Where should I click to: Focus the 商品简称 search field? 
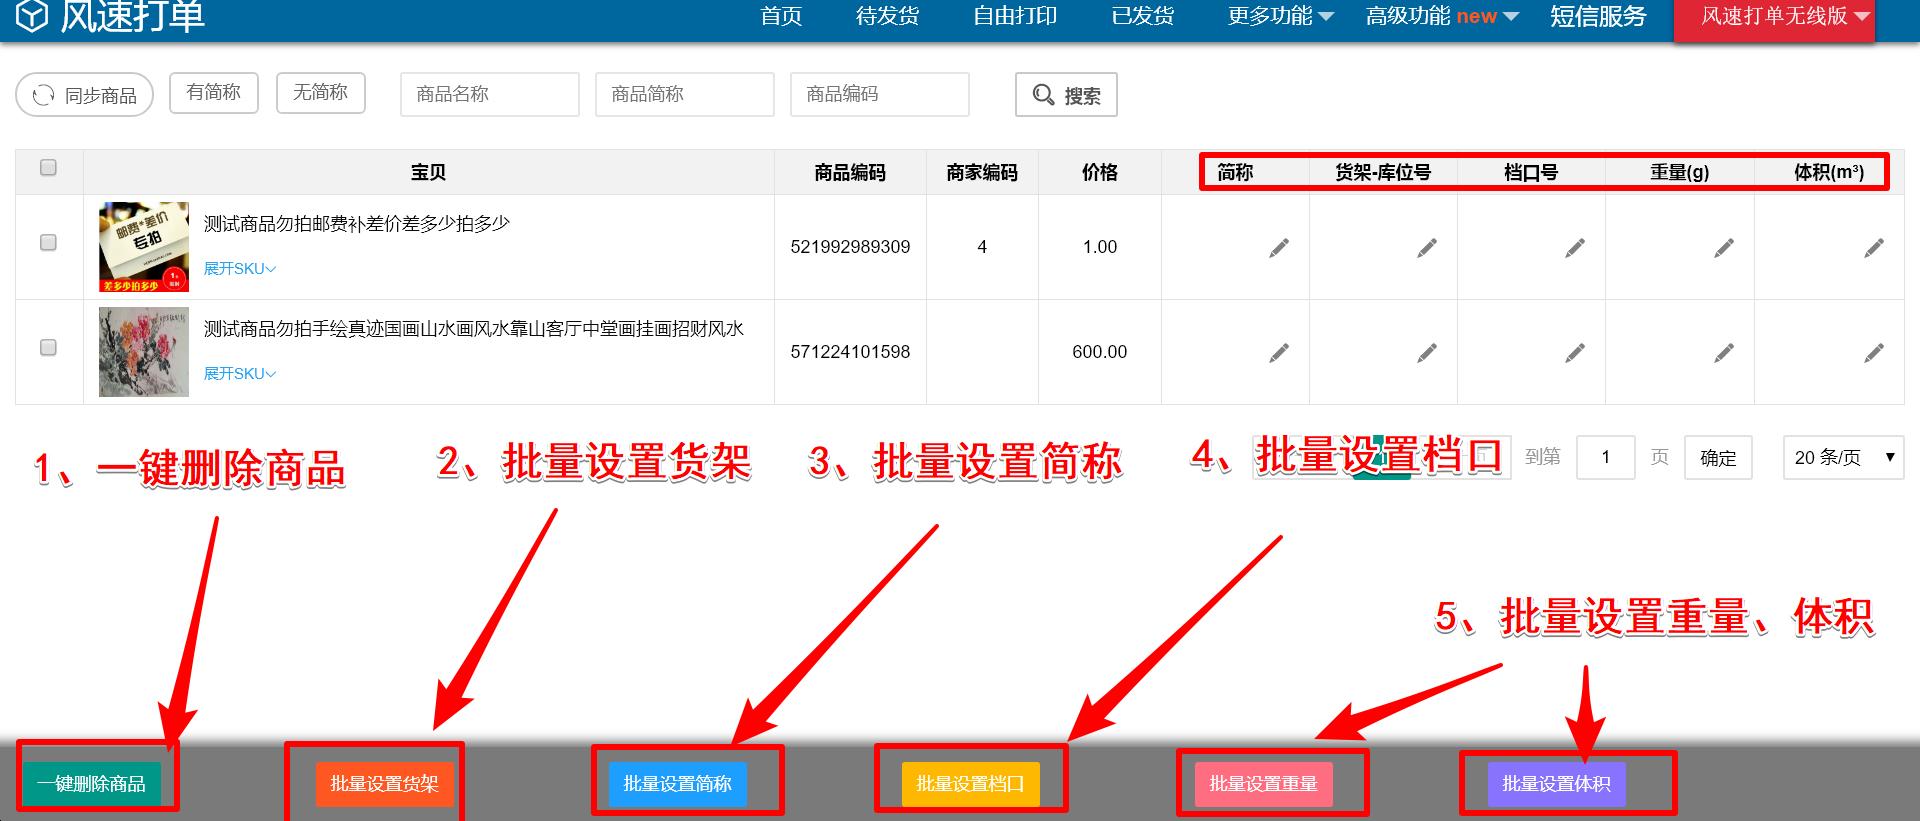point(685,94)
